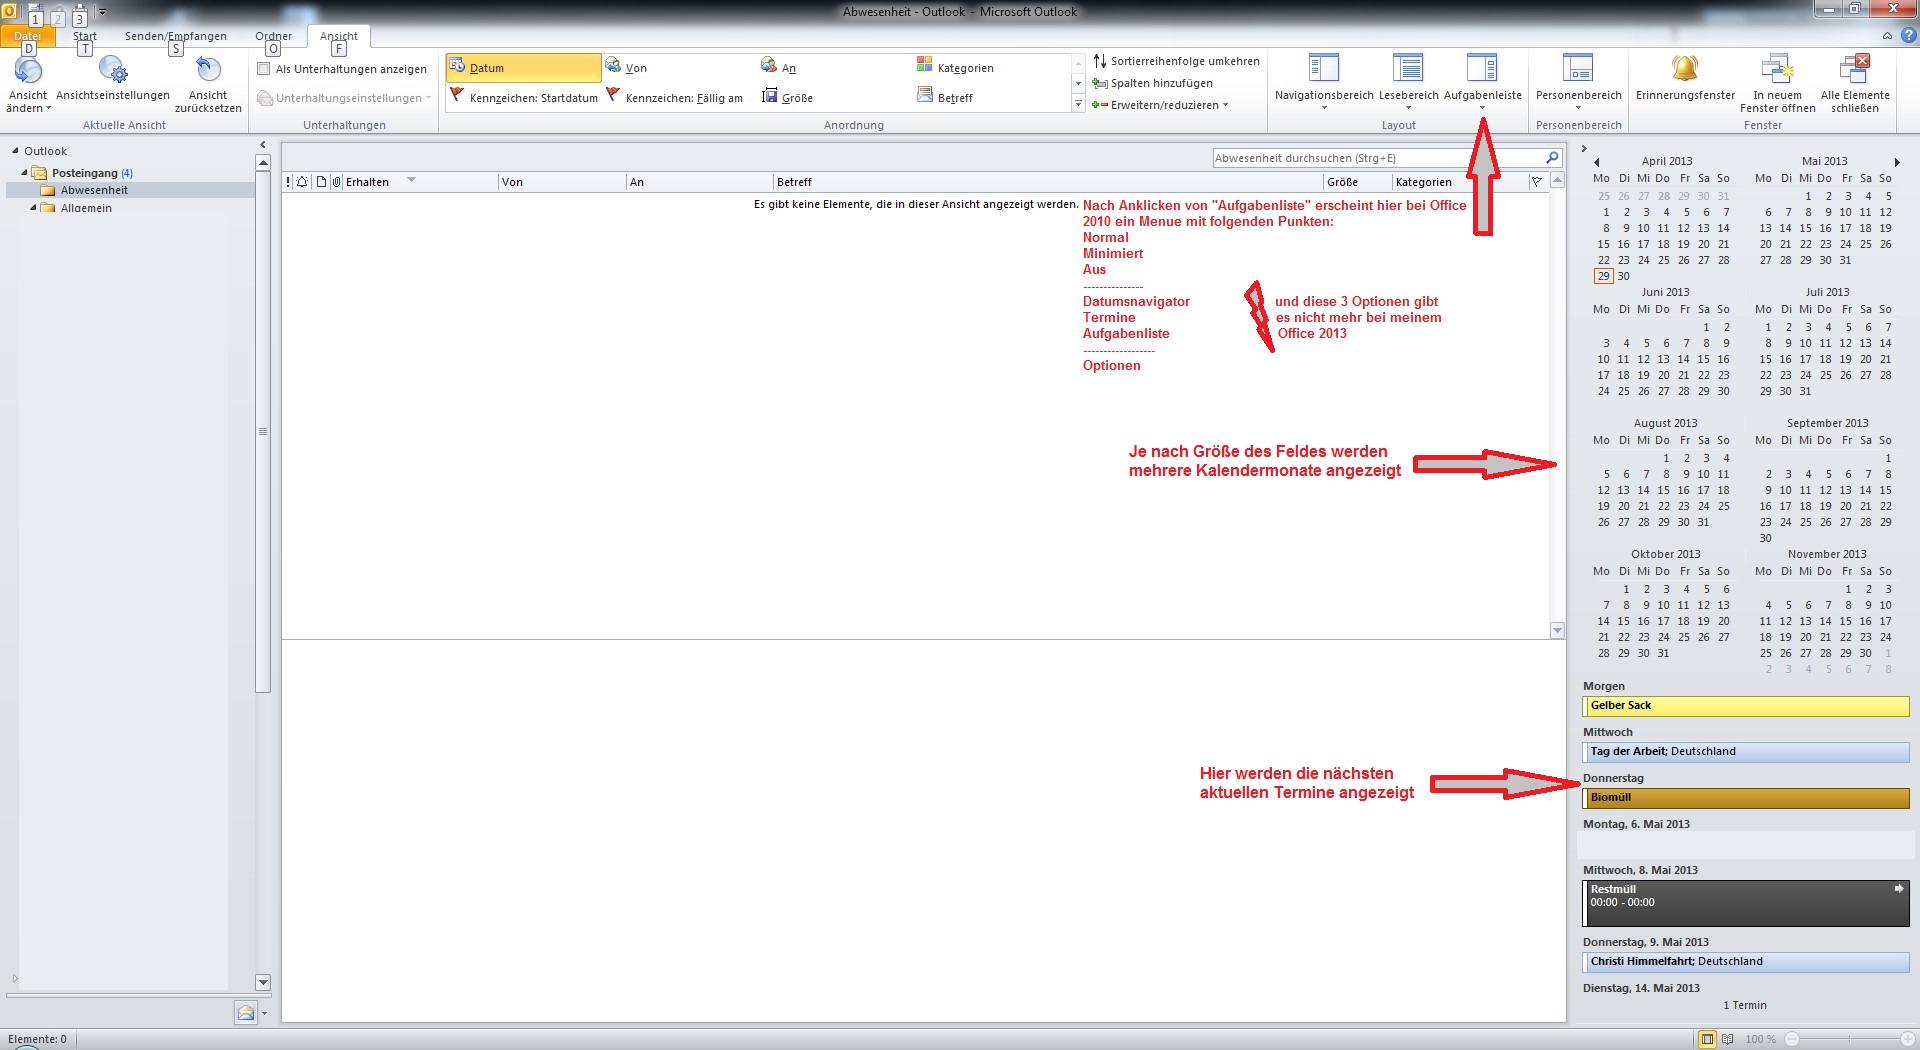Open Erweitern/reduzieren dropdown

pos(1160,105)
